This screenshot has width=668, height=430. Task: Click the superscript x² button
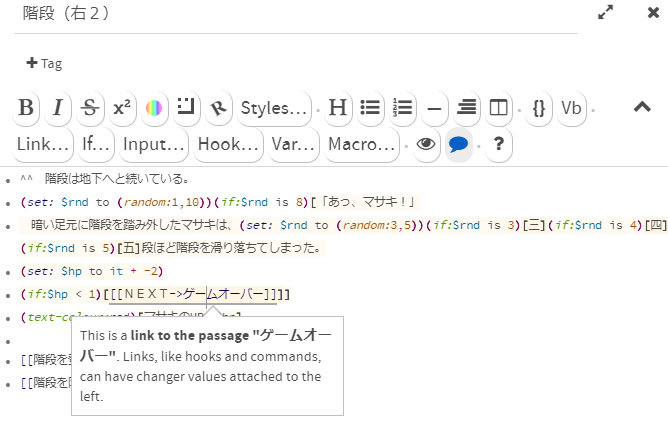pyautogui.click(x=122, y=108)
